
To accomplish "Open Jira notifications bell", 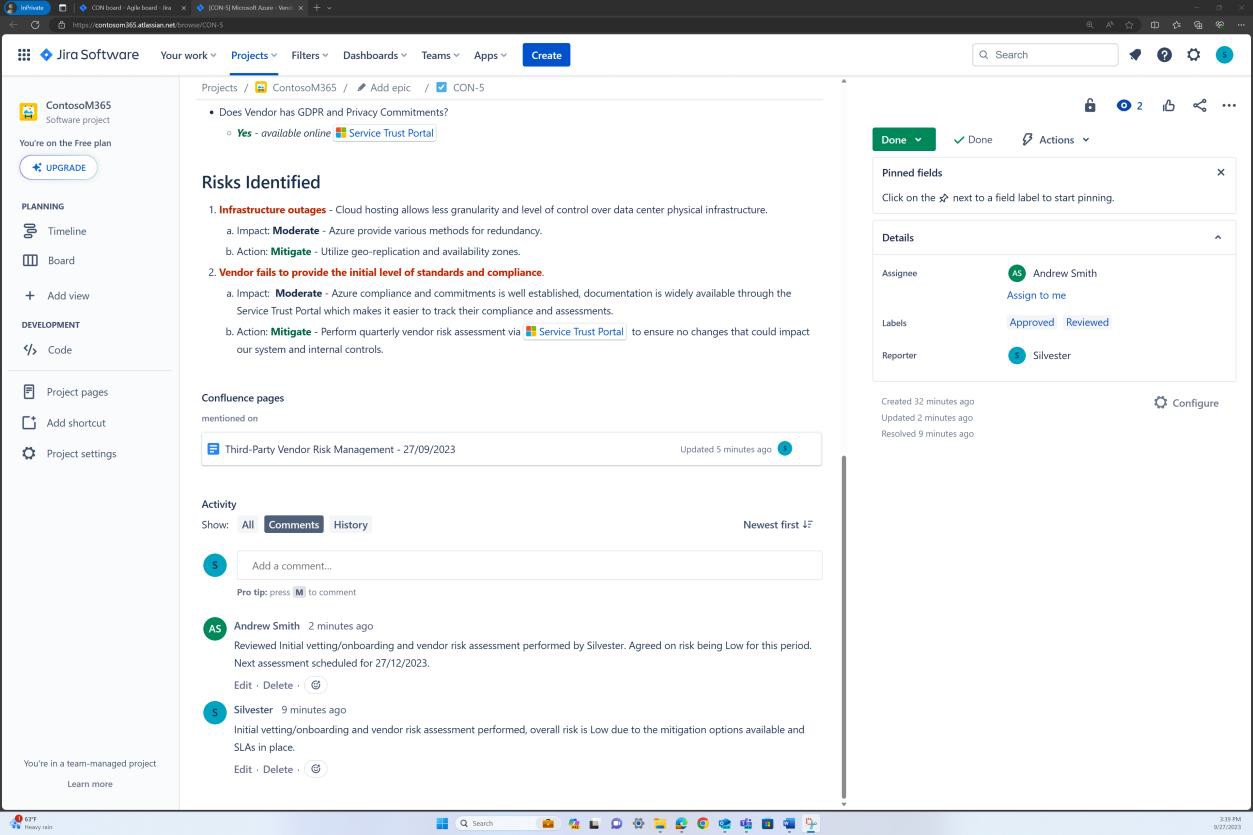I will click(1134, 55).
